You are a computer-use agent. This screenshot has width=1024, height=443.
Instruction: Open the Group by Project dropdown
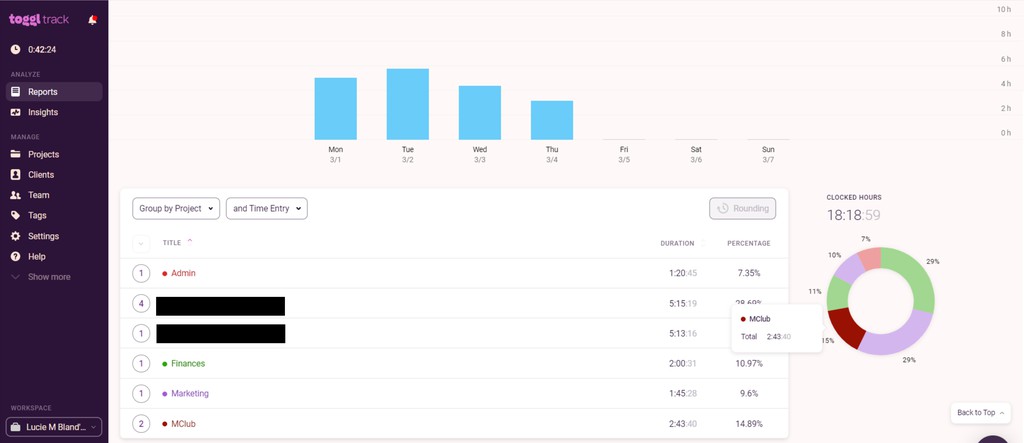point(176,208)
